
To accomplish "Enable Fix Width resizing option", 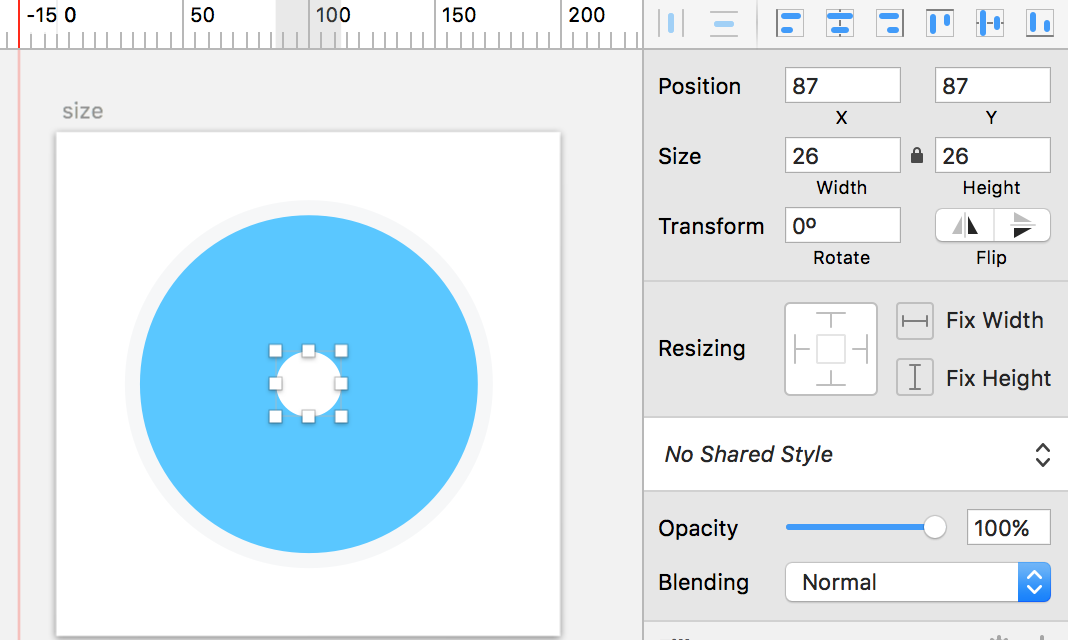I will coord(915,321).
